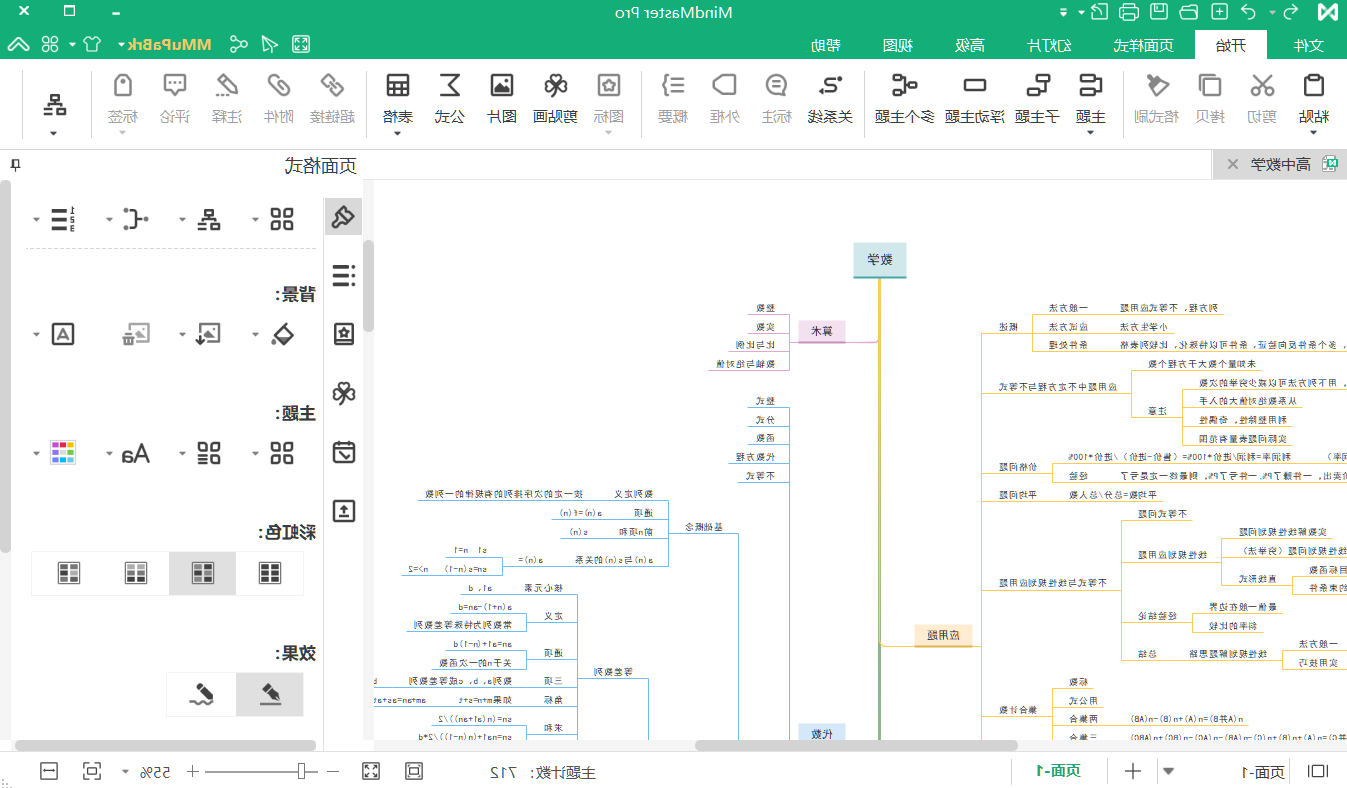
Task: Open the Paste (粘贴) dropdown arrow
Action: pos(1312,133)
